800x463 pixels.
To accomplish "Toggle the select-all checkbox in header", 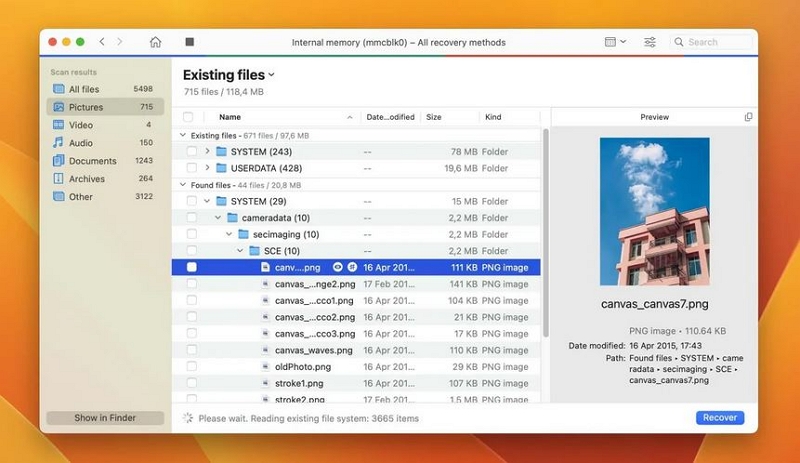I will tap(188, 117).
